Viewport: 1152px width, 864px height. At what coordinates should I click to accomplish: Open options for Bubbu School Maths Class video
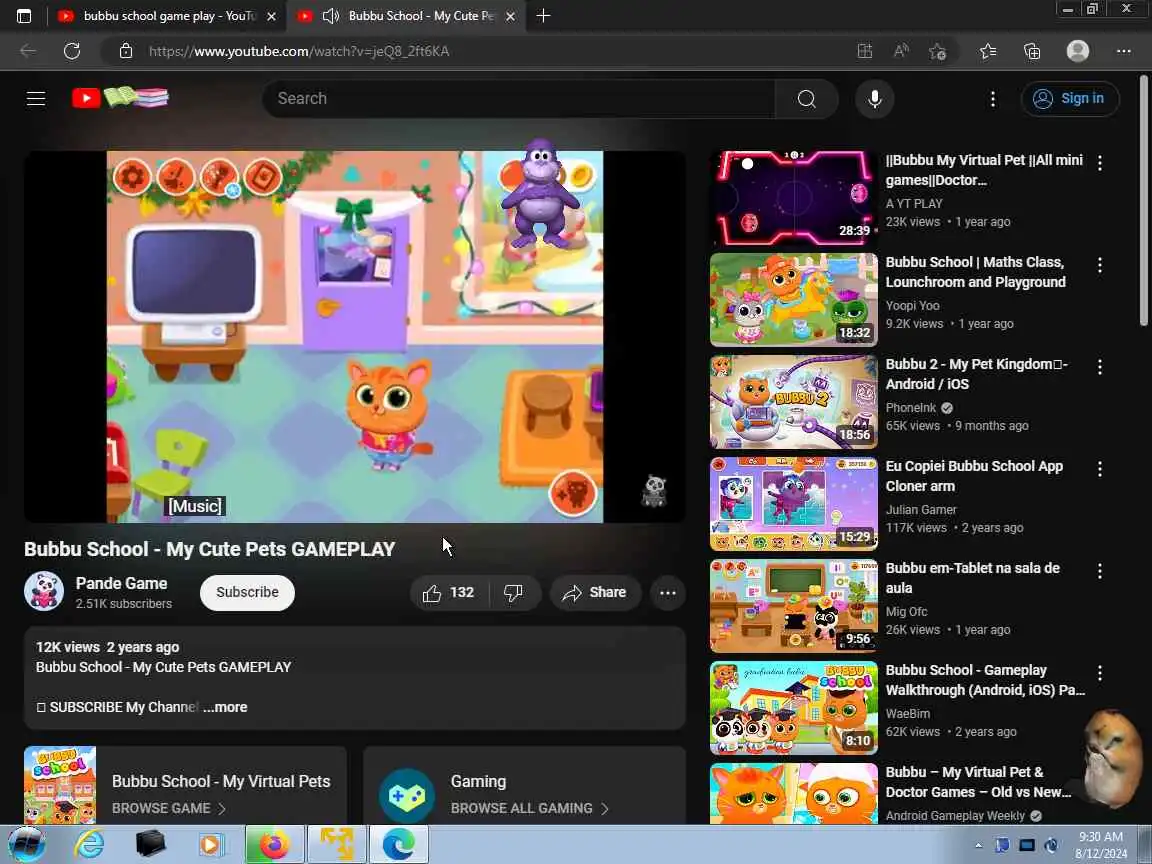point(1100,265)
